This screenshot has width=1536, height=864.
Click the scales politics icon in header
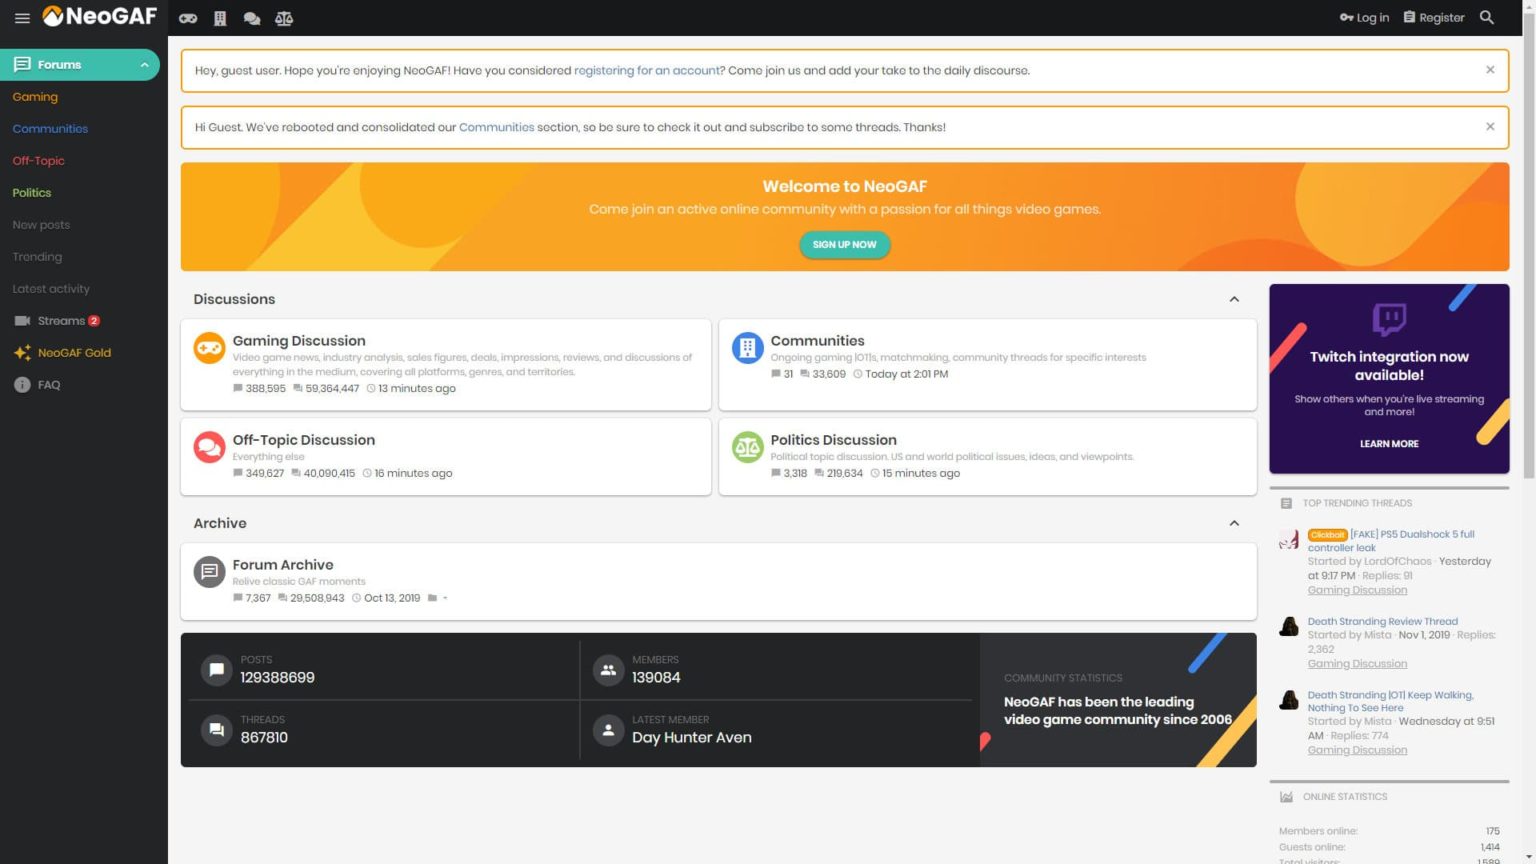[x=284, y=18]
